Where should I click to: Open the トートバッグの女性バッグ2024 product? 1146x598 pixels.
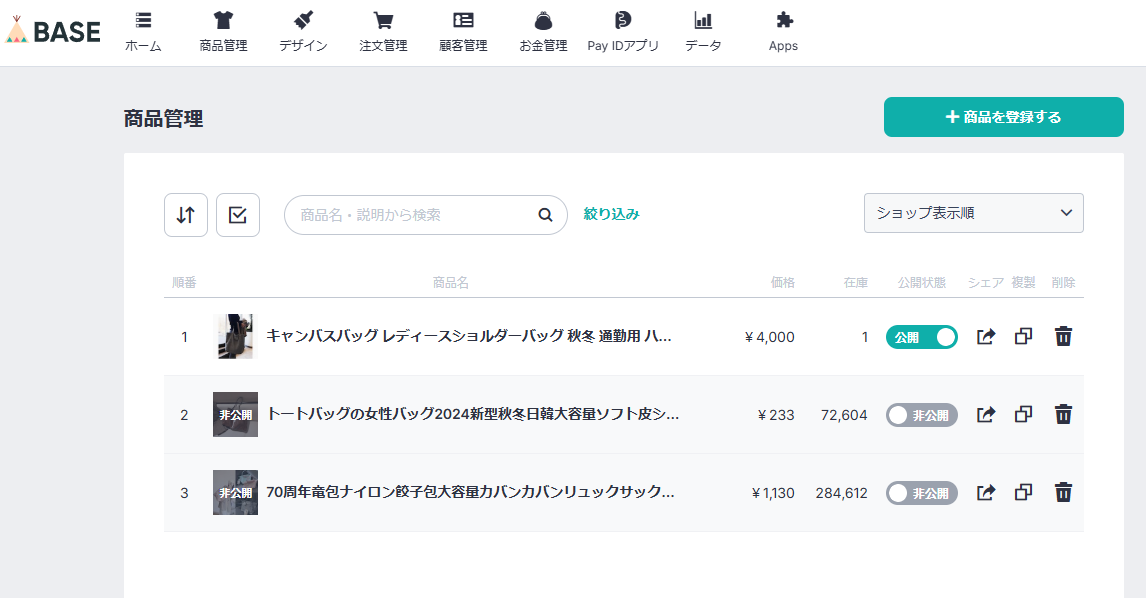[x=473, y=415]
